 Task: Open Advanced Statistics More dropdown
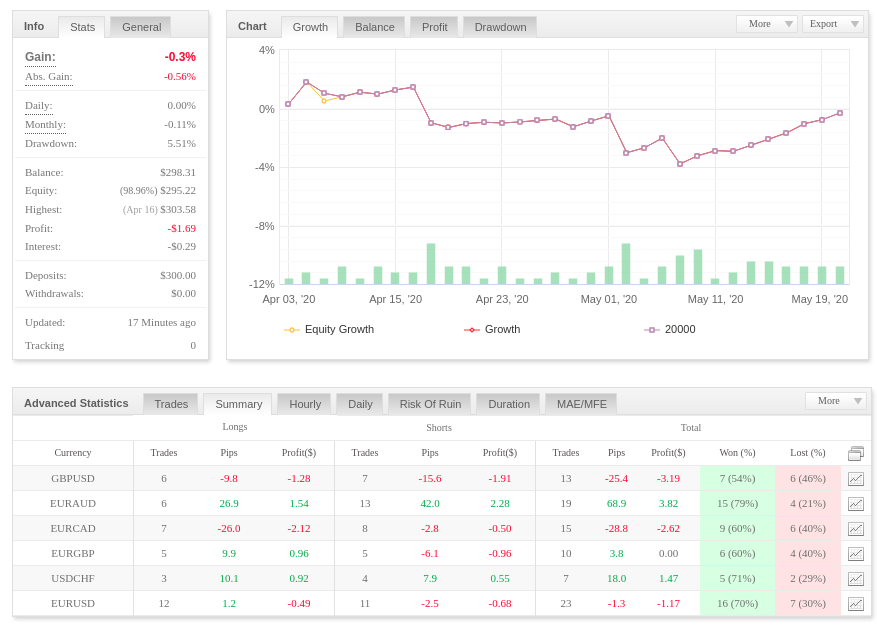tap(836, 401)
